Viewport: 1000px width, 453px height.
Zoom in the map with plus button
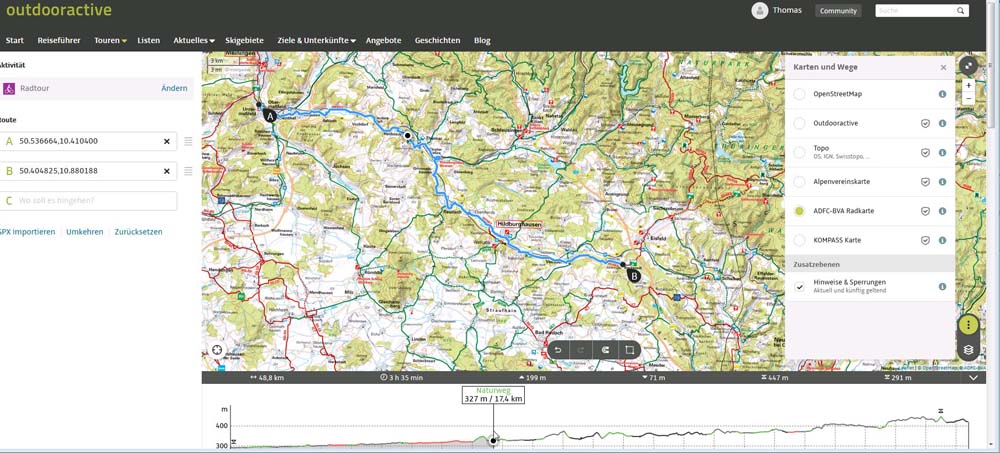coord(968,86)
